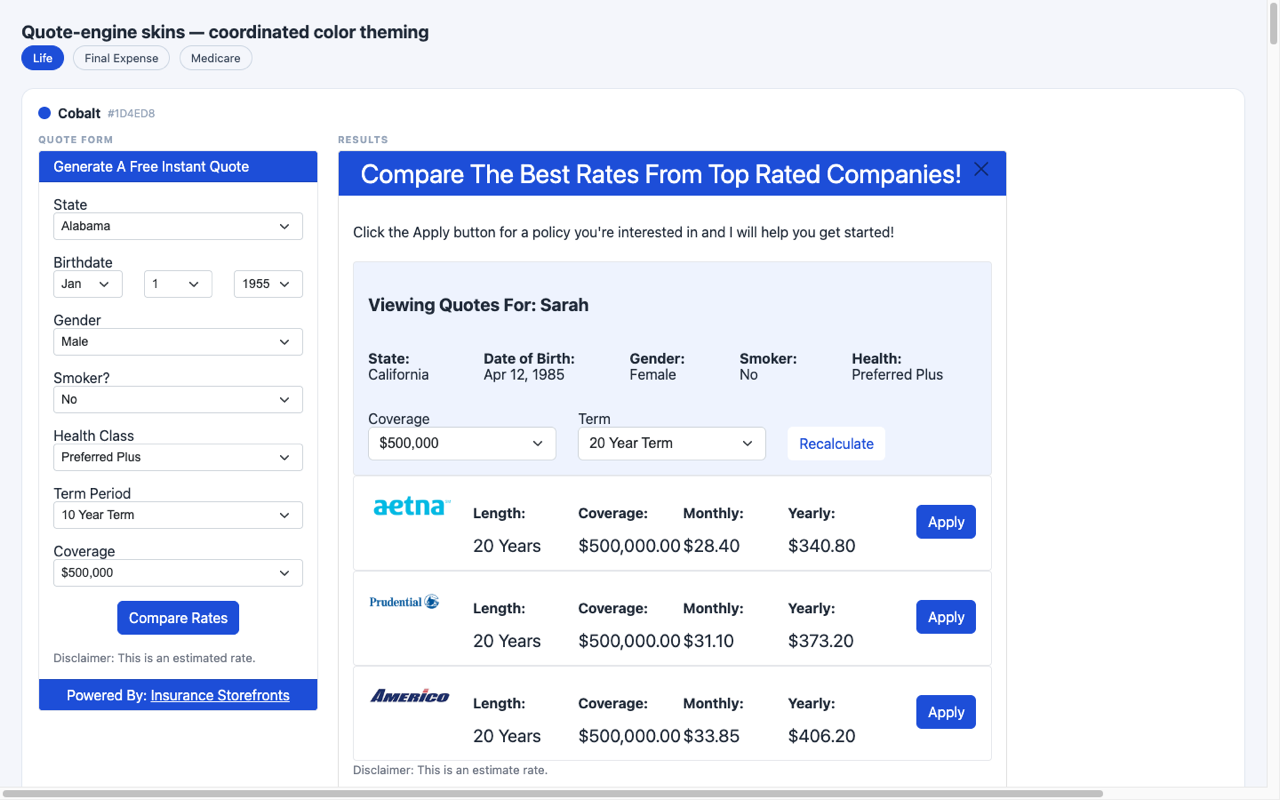Viewport: 1280px width, 800px height.
Task: Click the 'Generate A Free Instant Quote' header
Action: tap(151, 167)
